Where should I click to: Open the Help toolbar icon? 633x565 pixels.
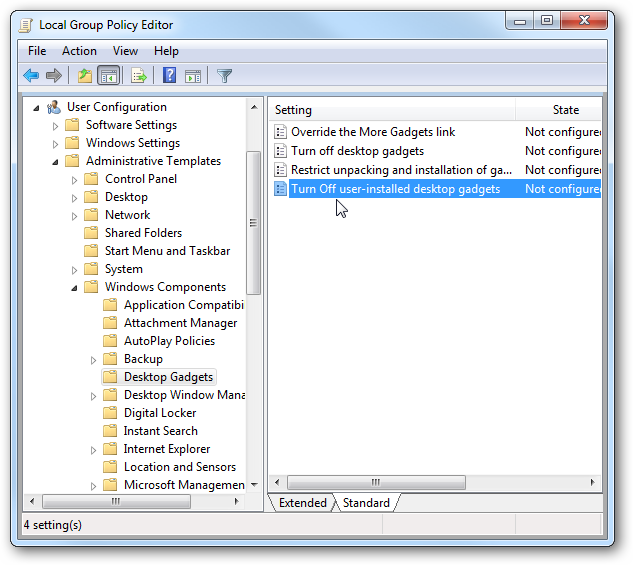(170, 75)
